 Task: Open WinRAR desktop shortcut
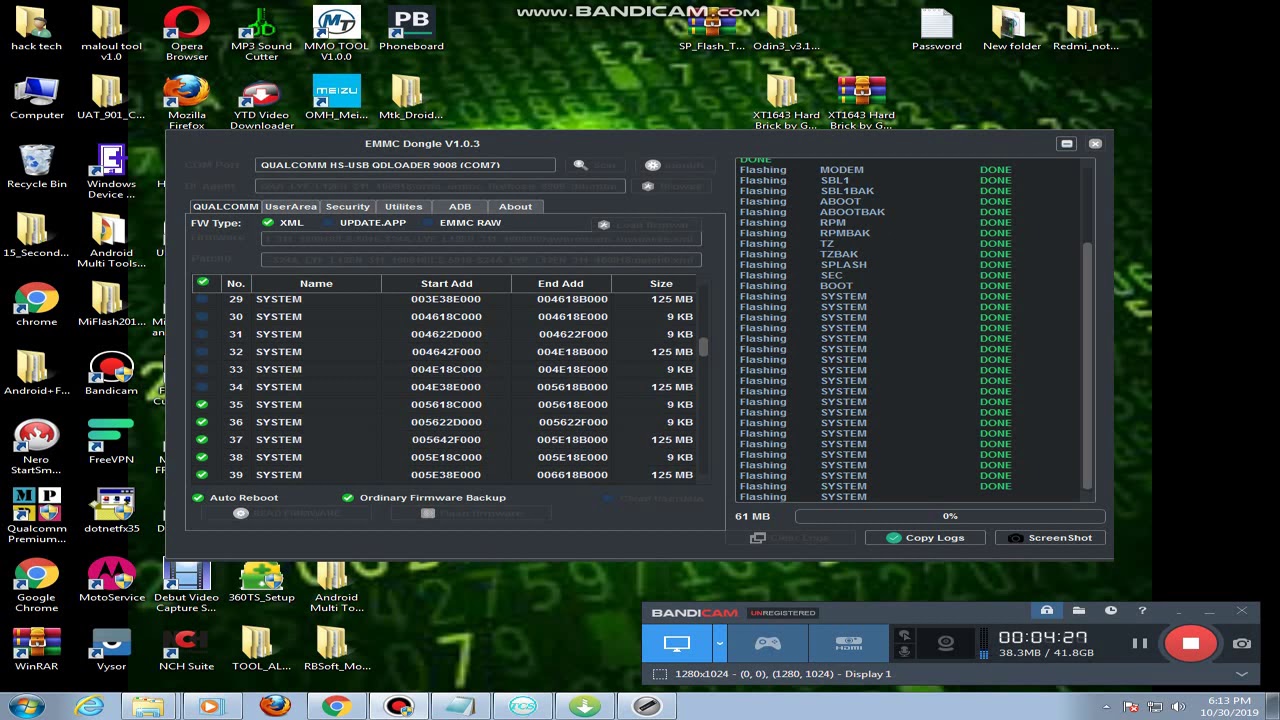point(37,649)
